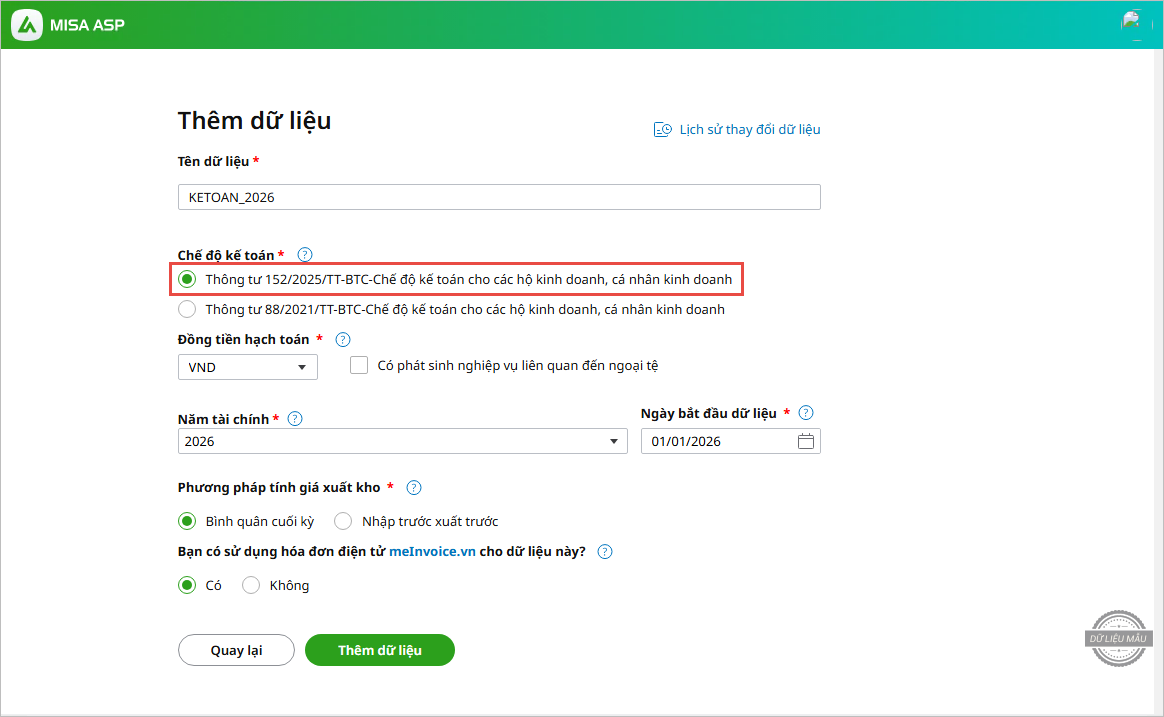Click help icon beside meInvoice.vn question
The image size is (1164, 717).
604,552
